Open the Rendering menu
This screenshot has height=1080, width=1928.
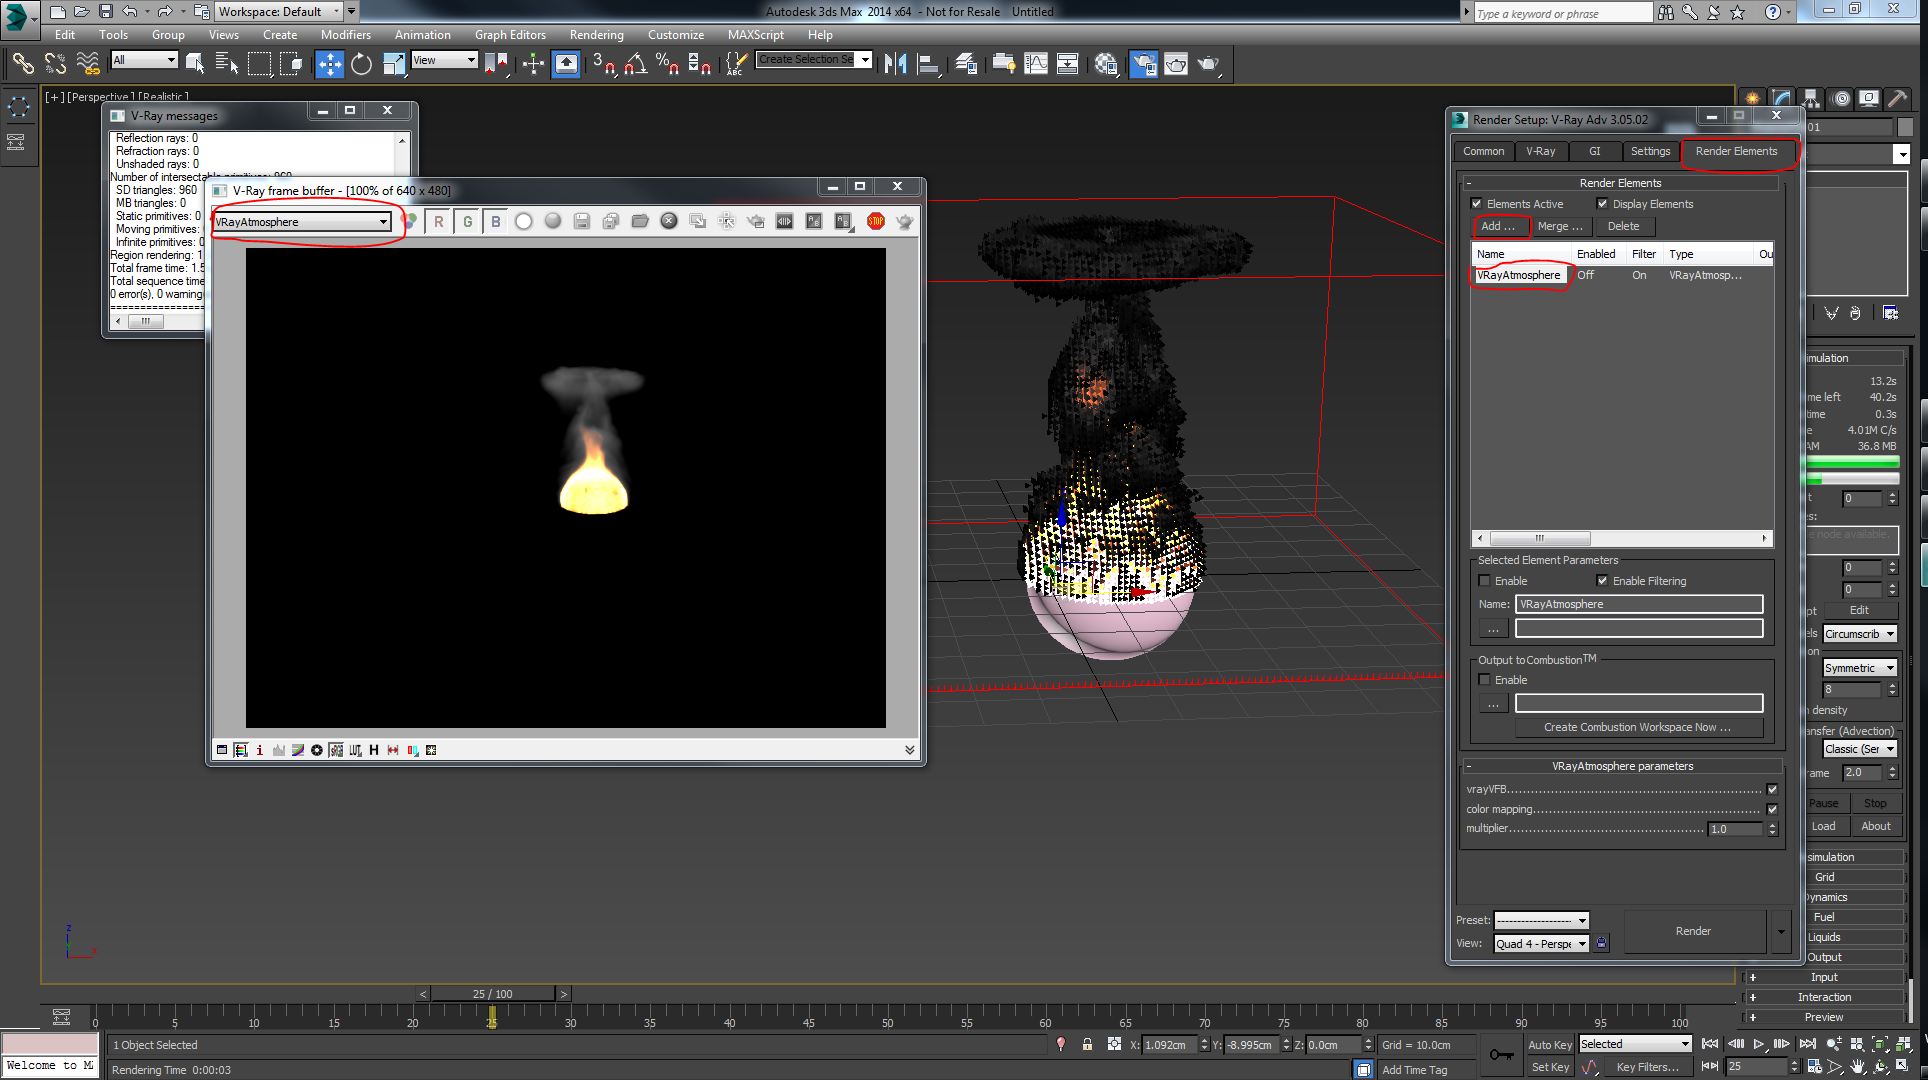(596, 34)
